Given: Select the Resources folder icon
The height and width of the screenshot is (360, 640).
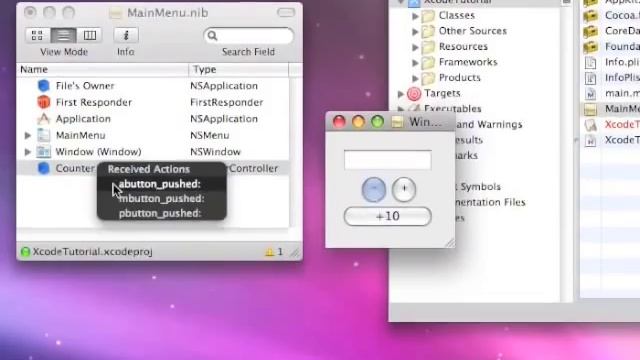Looking at the screenshot, I should coord(428,47).
